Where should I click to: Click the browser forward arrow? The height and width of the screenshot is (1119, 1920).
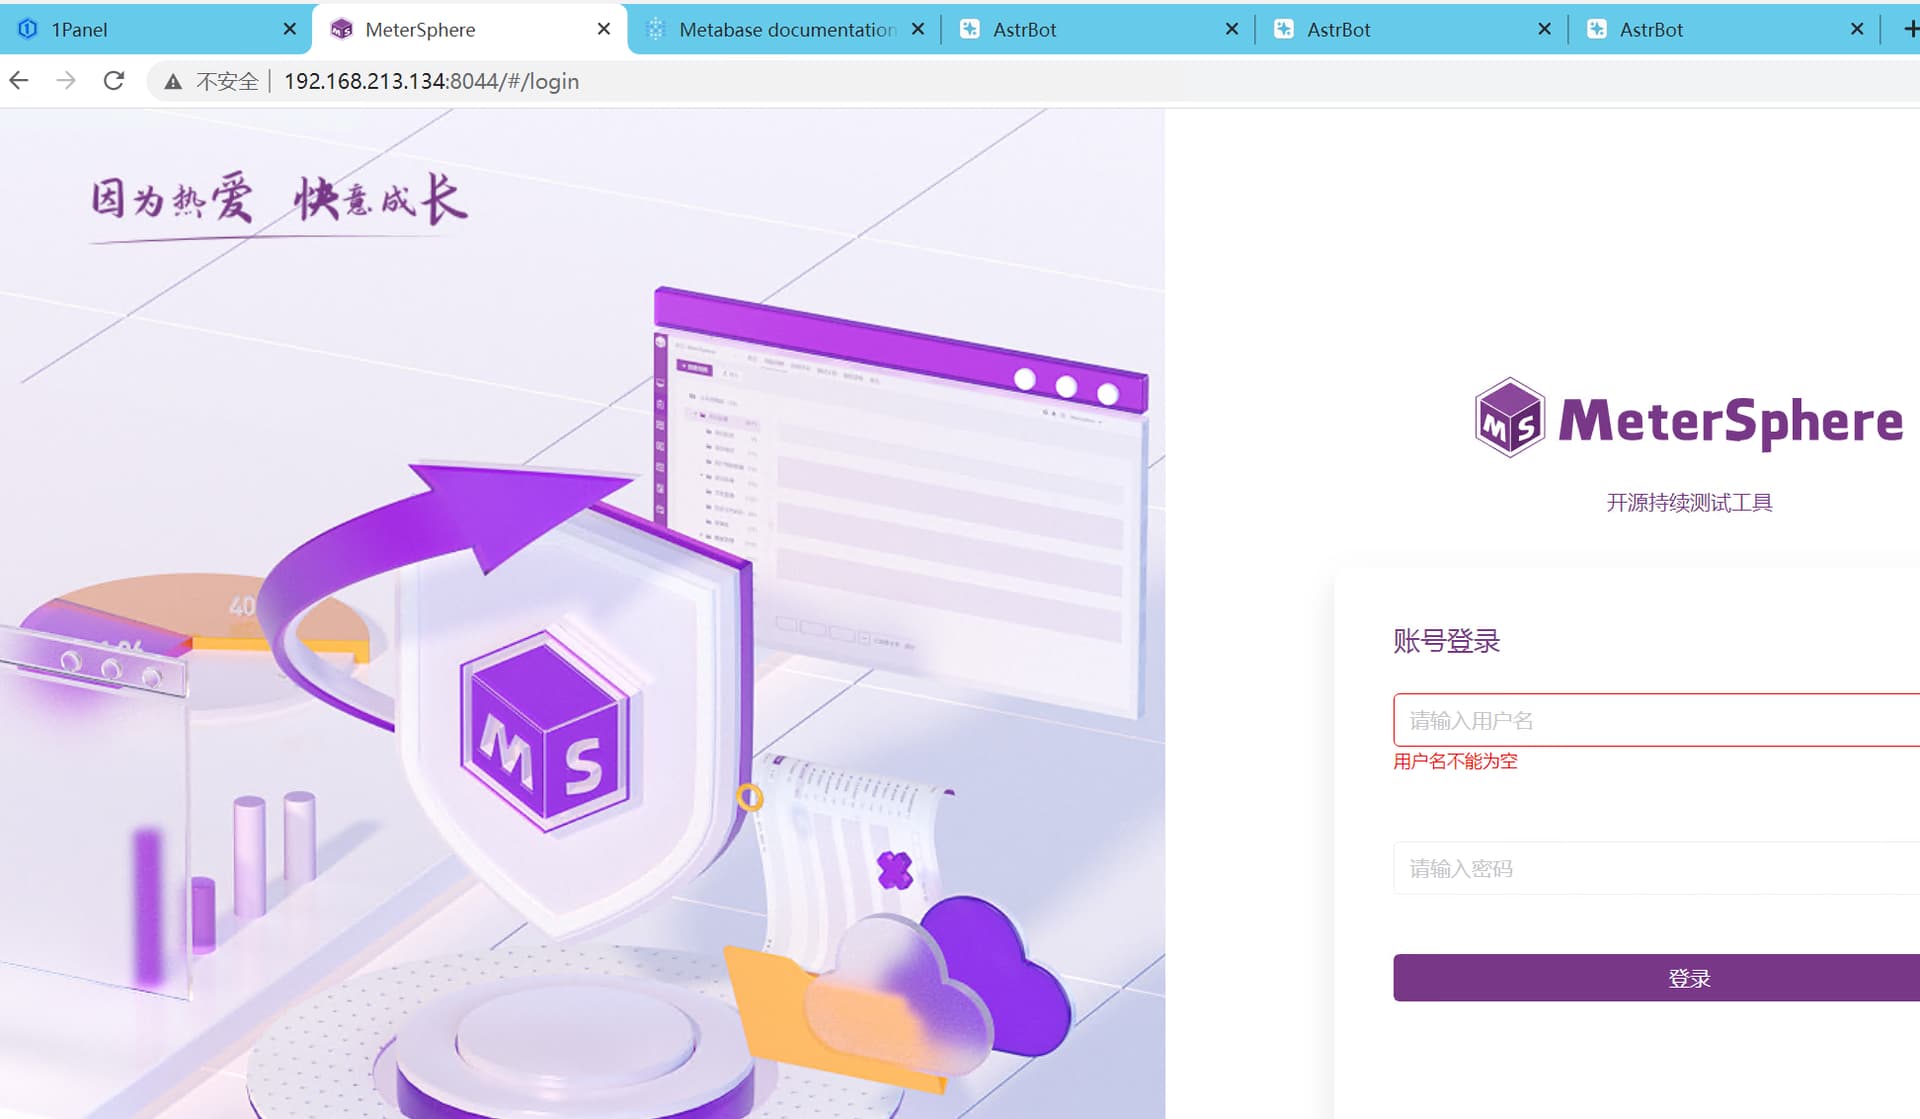coord(66,81)
